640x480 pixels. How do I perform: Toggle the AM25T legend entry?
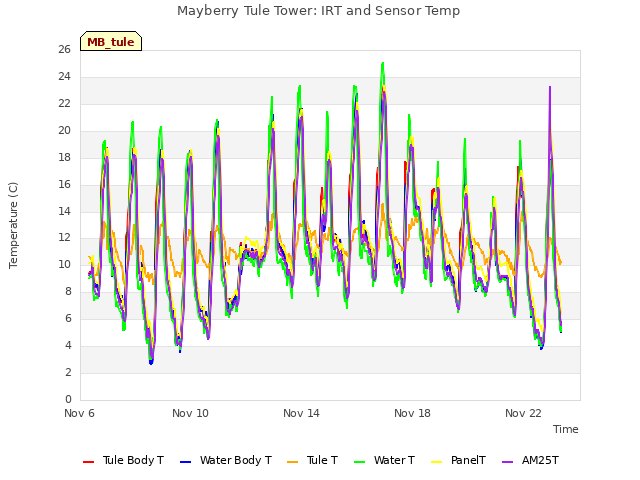coord(530,460)
